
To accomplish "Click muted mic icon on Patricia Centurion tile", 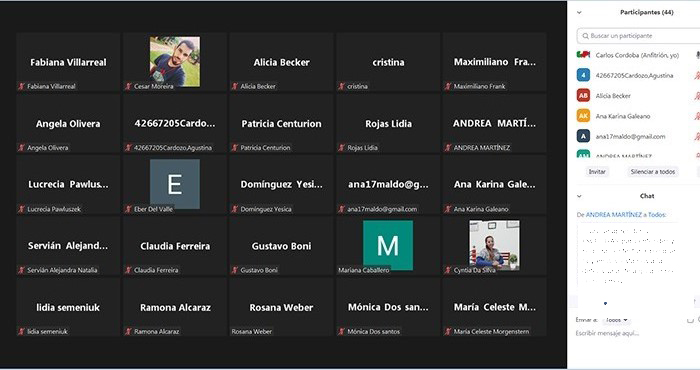I will point(234,148).
